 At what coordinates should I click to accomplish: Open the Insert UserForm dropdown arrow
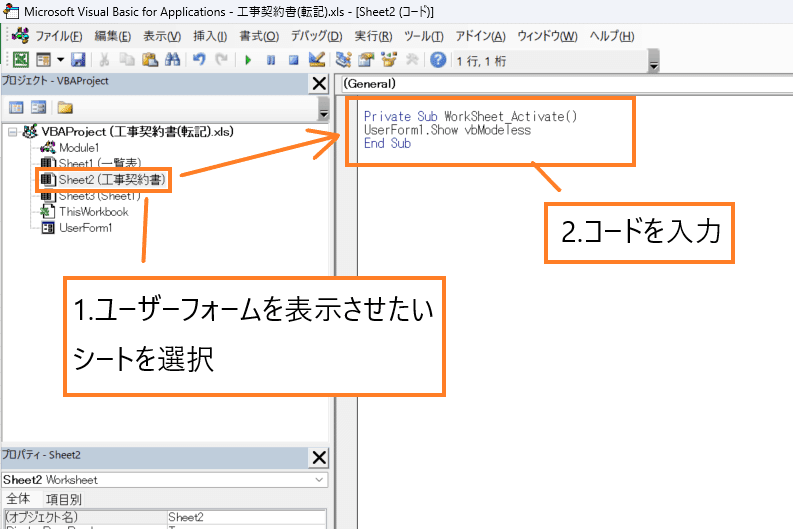pos(60,60)
